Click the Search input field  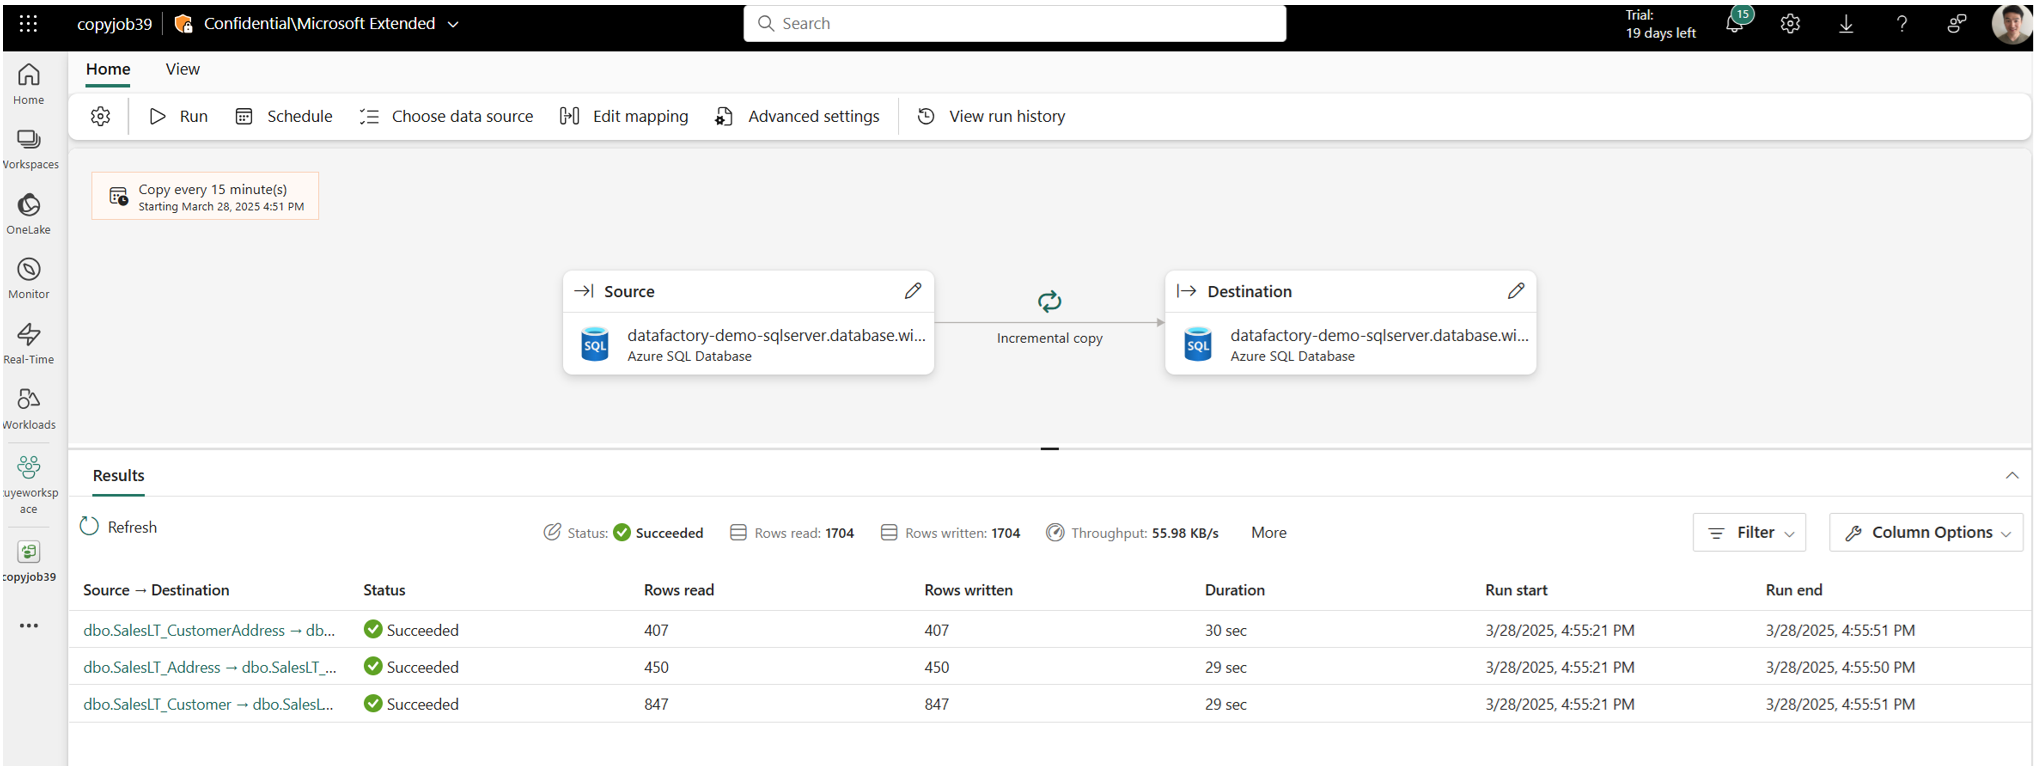point(1014,24)
